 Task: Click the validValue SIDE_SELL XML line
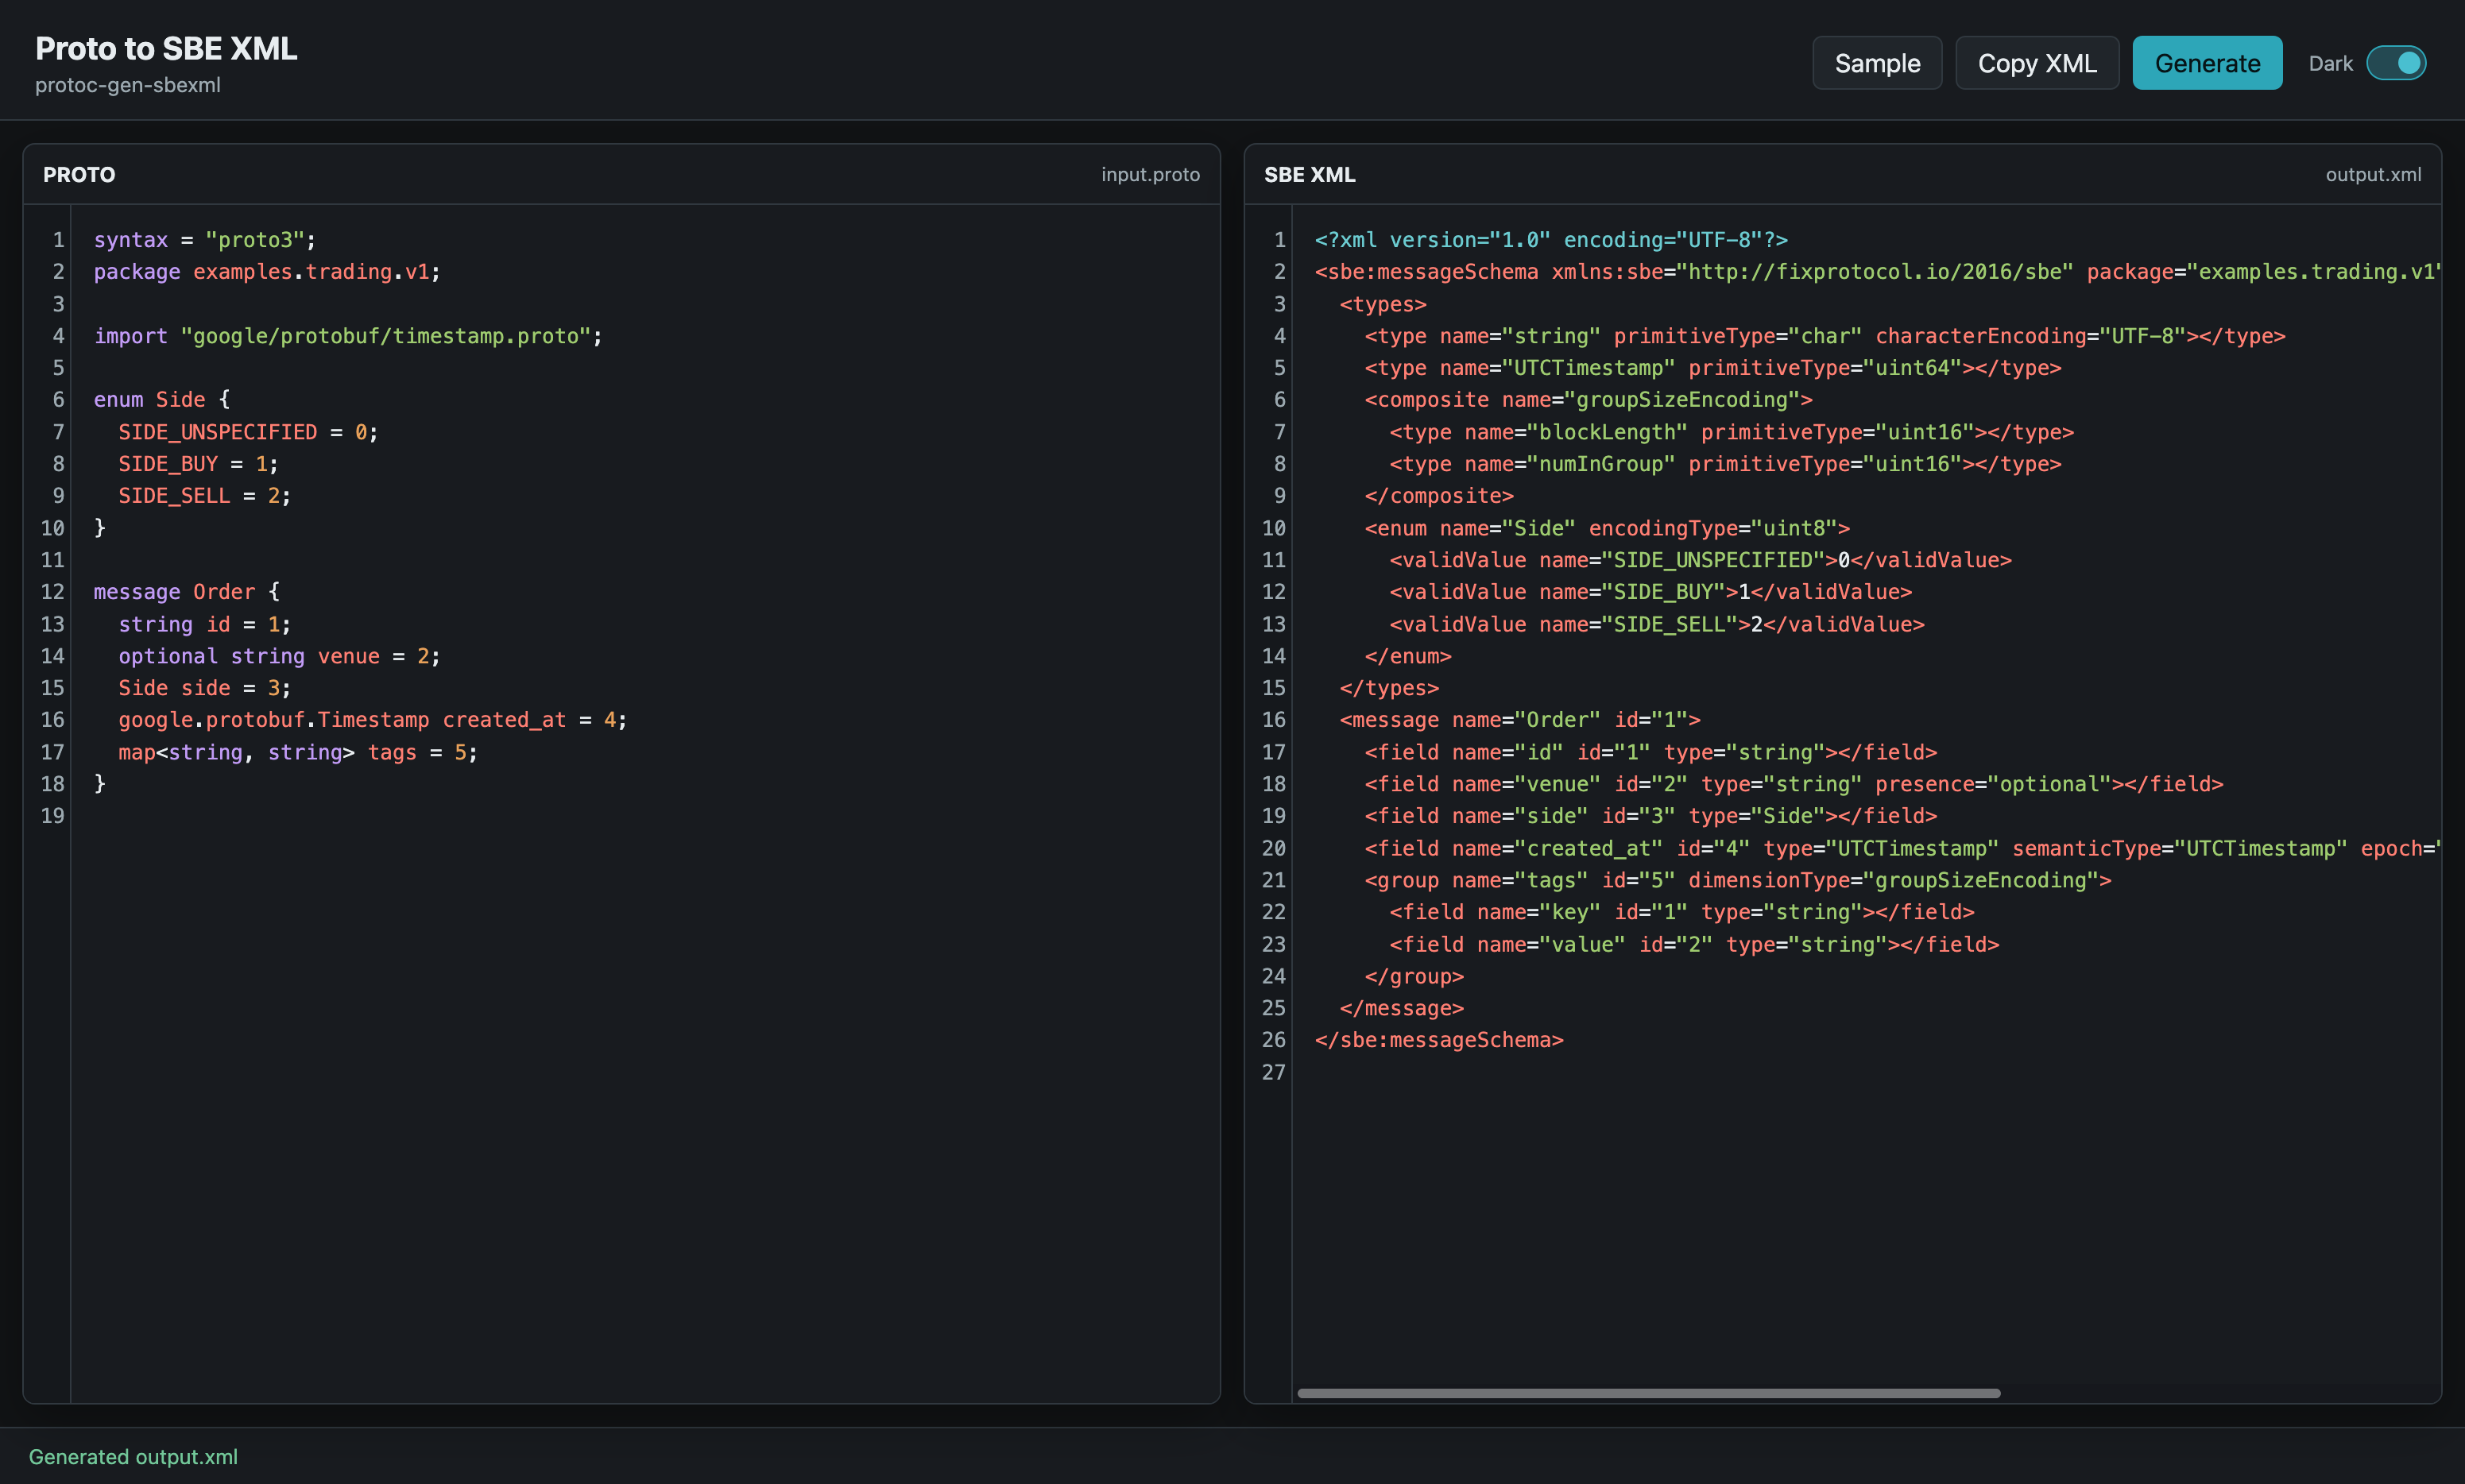[1657, 624]
